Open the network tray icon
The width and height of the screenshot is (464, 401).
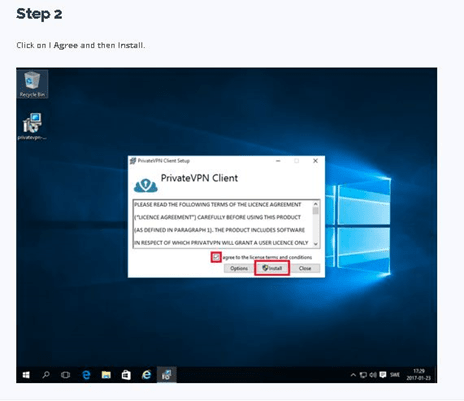point(363,375)
